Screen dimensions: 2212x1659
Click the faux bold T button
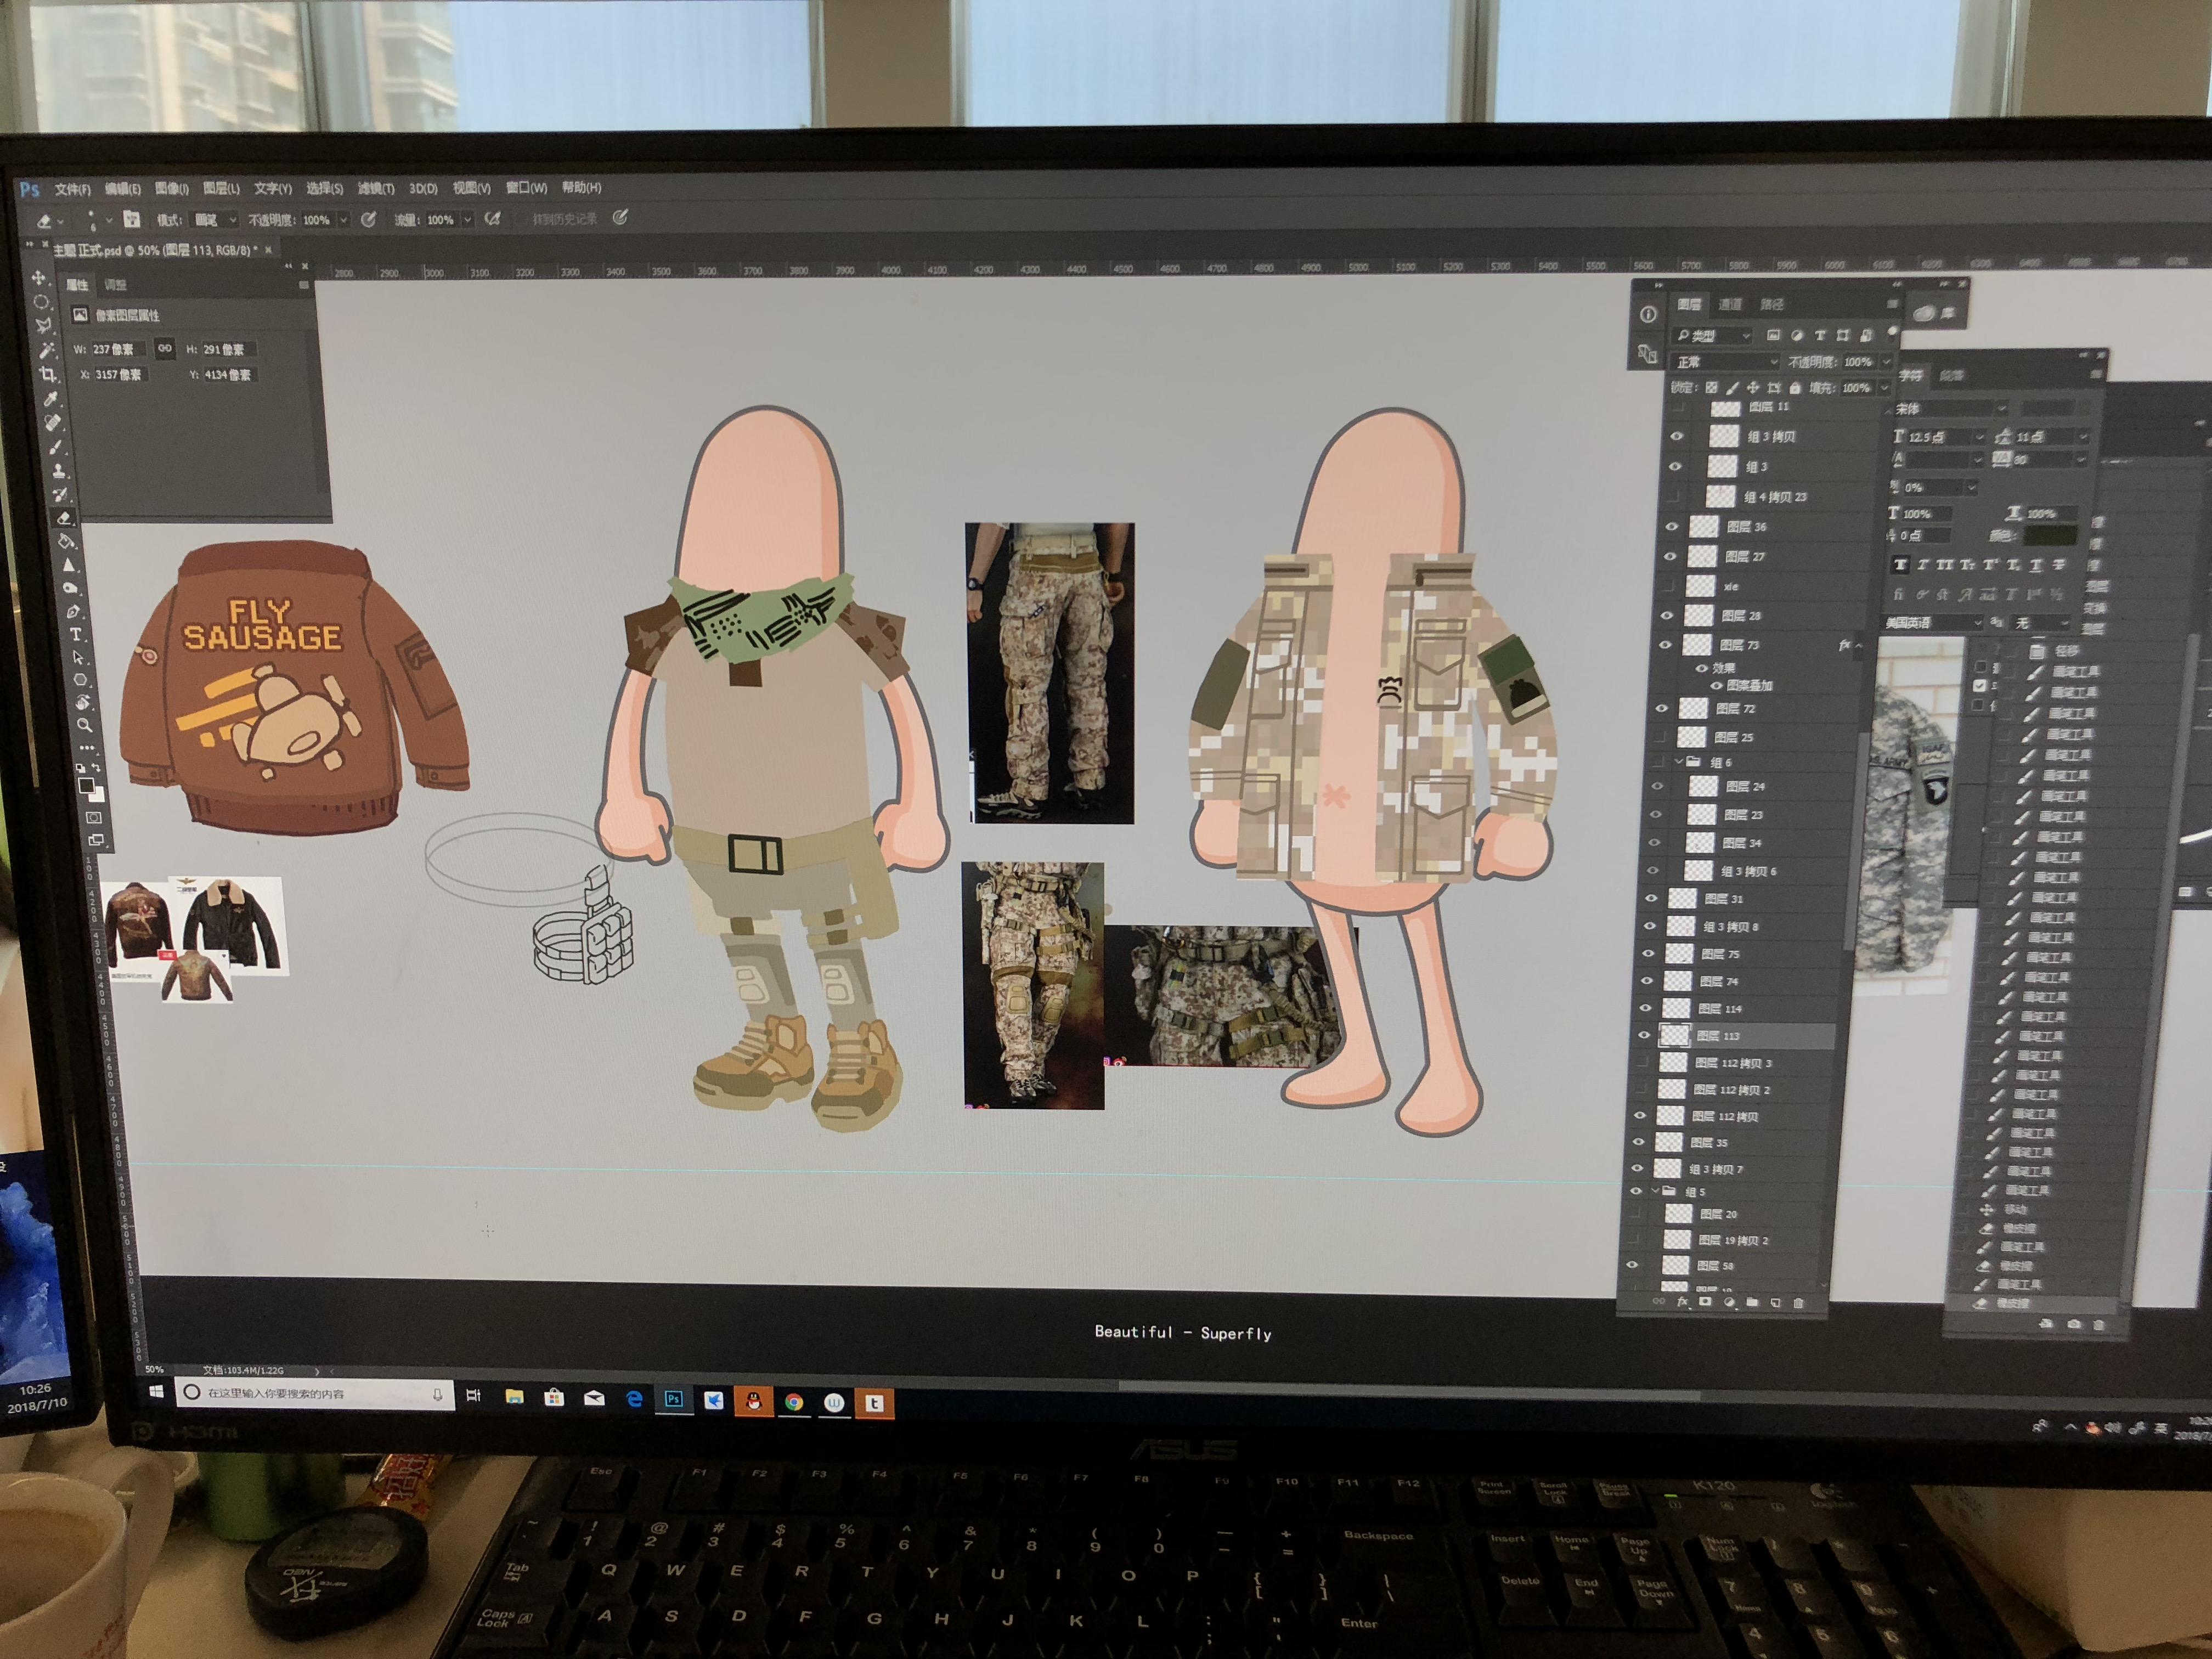[1900, 565]
